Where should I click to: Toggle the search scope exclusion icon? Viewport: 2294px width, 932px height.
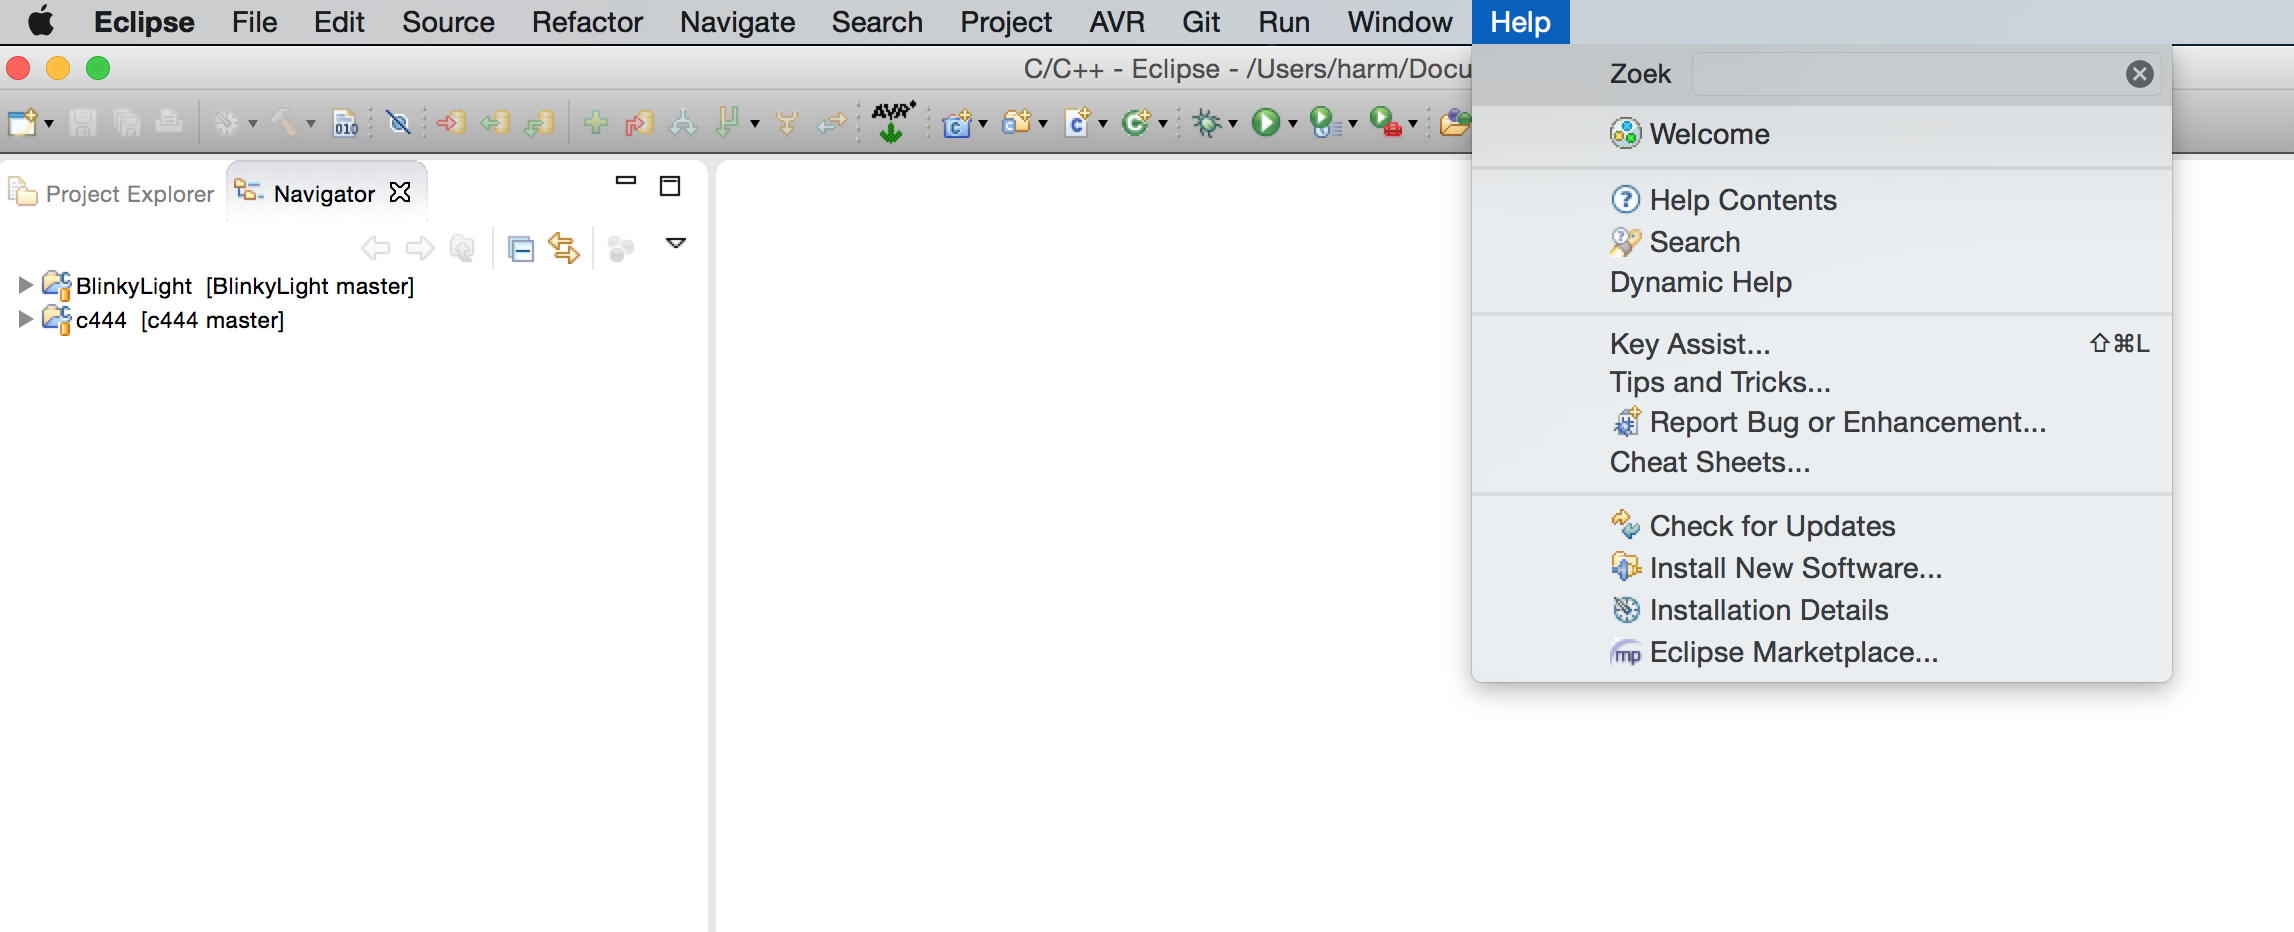pos(400,122)
